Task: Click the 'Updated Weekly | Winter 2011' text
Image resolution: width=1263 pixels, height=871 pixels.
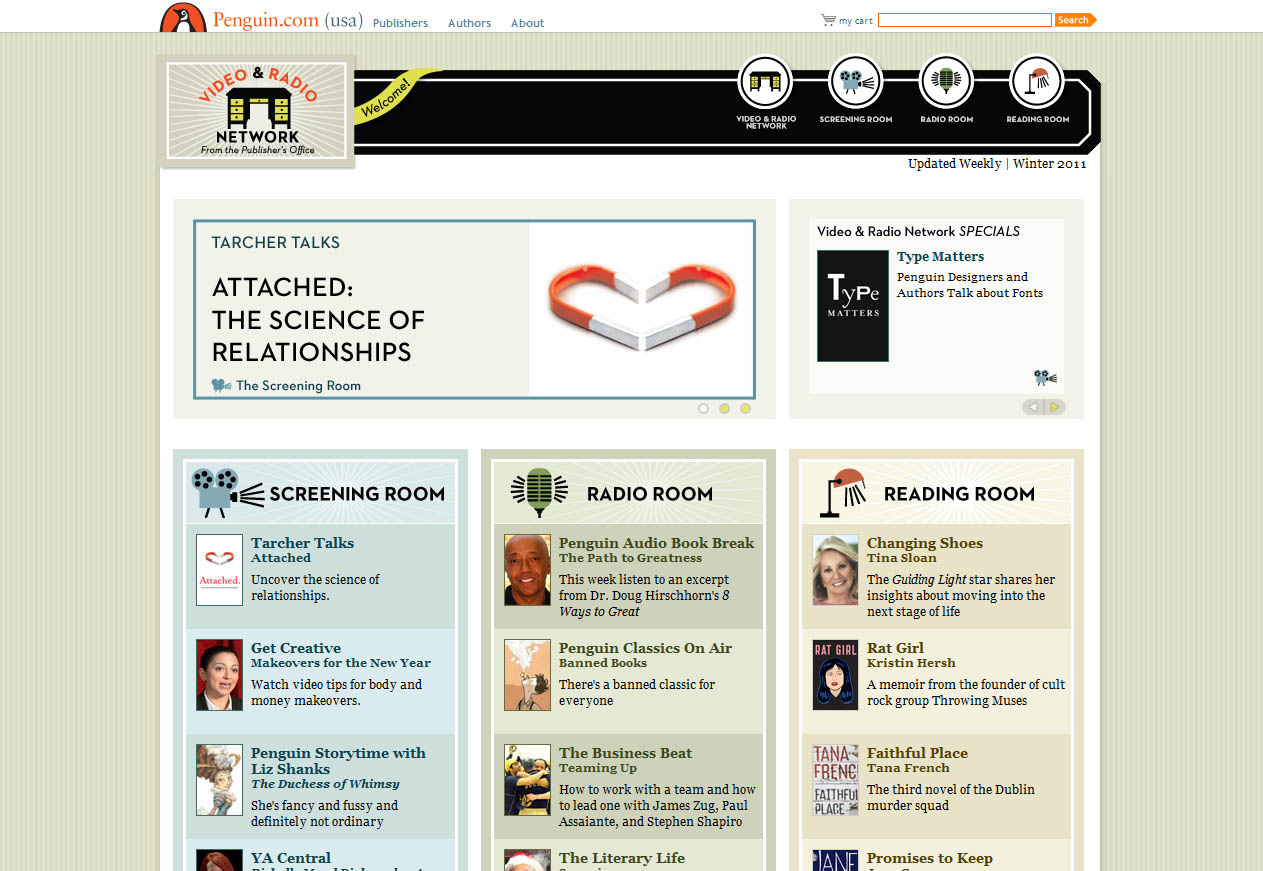Action: coord(997,164)
